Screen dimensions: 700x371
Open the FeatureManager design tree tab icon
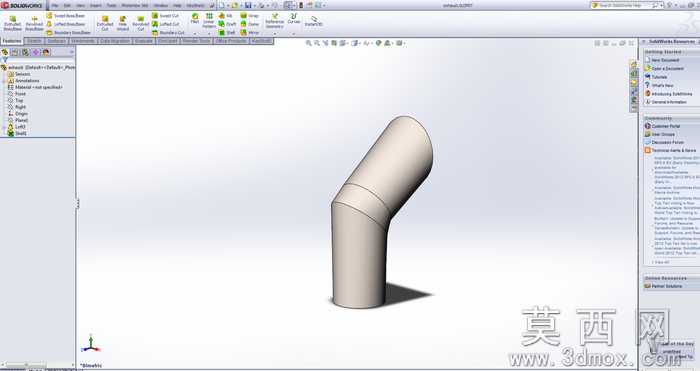point(5,52)
